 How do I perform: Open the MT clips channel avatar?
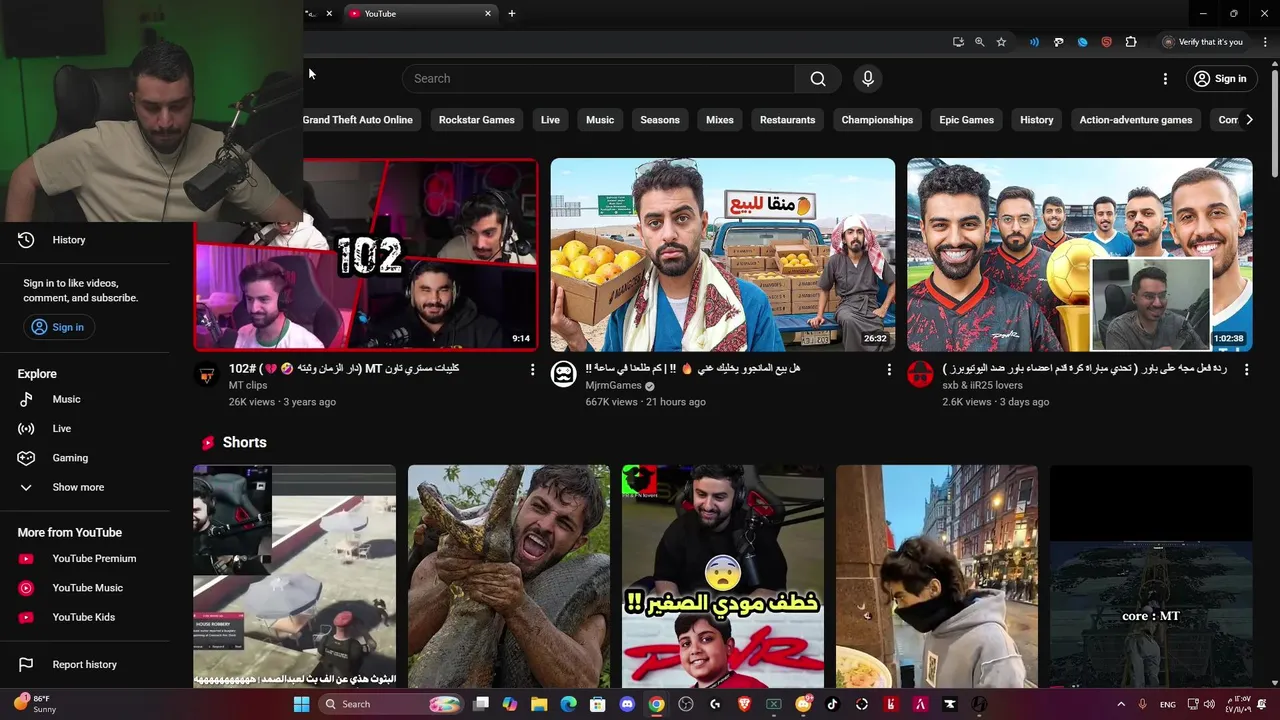click(x=207, y=375)
